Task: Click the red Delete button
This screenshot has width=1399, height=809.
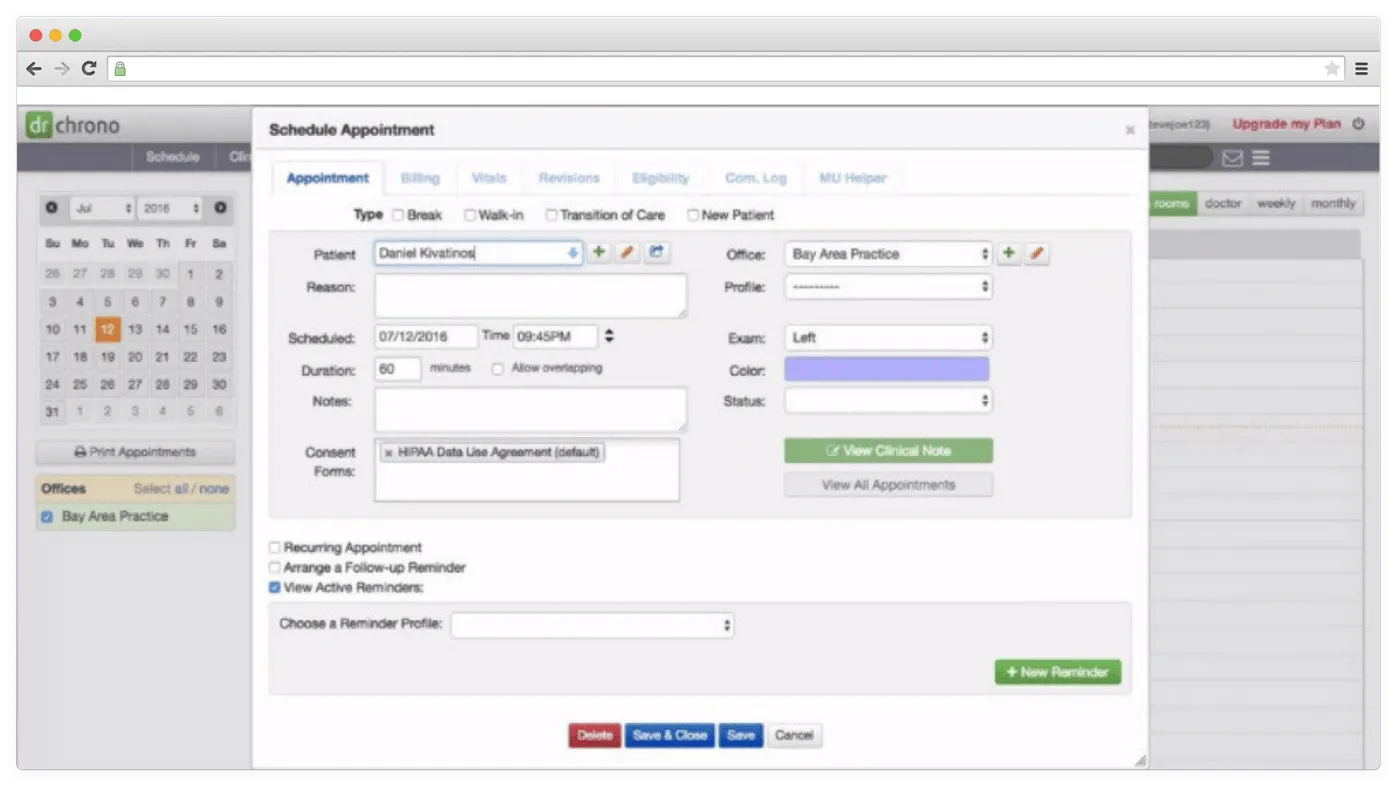Action: (x=595, y=736)
